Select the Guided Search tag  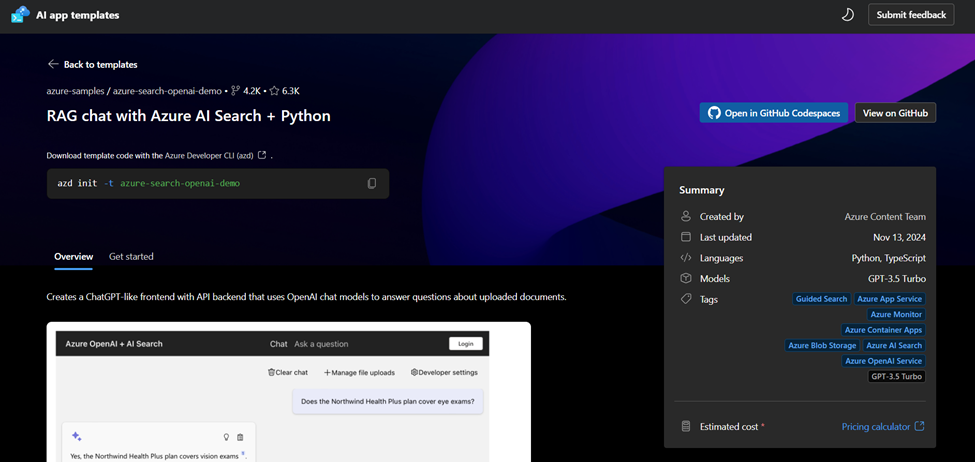pos(821,299)
